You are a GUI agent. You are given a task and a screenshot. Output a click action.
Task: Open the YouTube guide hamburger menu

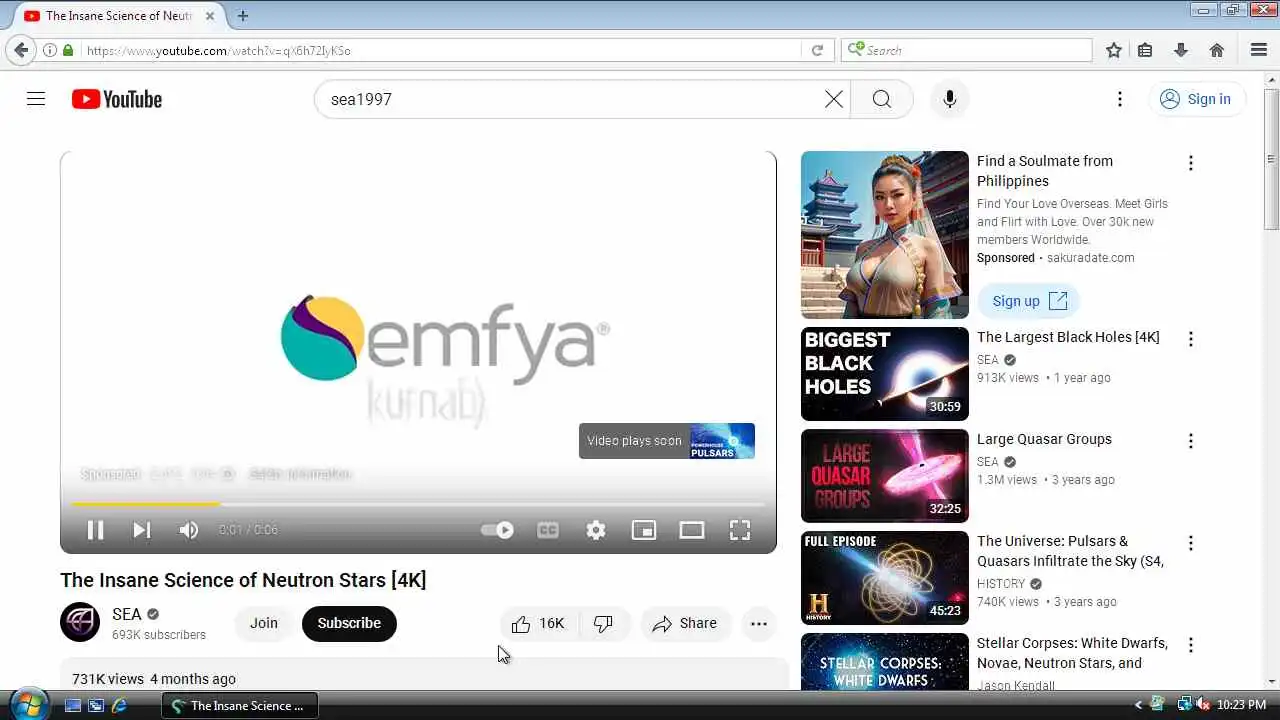point(36,99)
